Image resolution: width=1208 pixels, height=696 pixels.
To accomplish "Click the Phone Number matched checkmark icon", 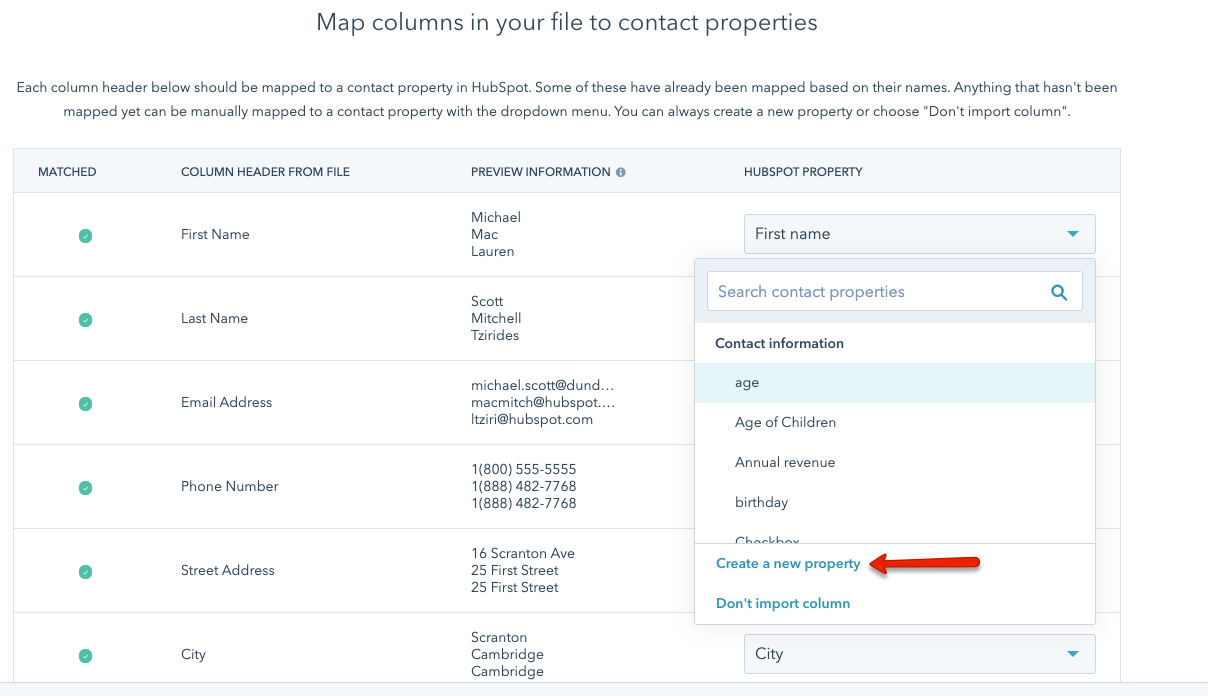I will pos(86,488).
